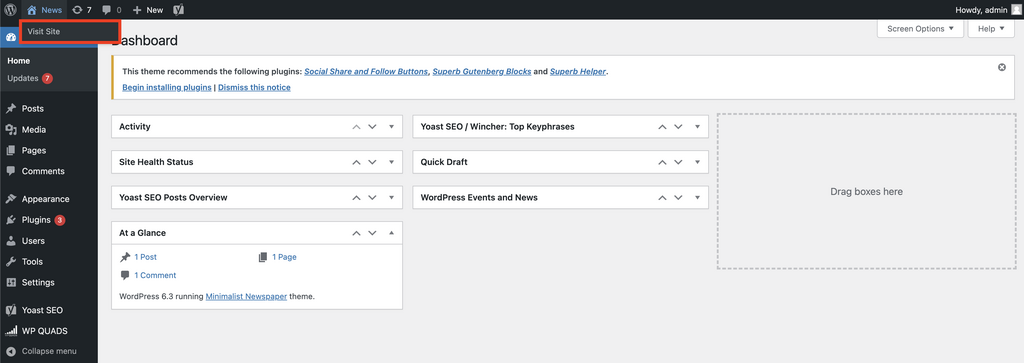This screenshot has width=1024, height=363.
Task: Open the Settings menu label
Action: pos(38,283)
